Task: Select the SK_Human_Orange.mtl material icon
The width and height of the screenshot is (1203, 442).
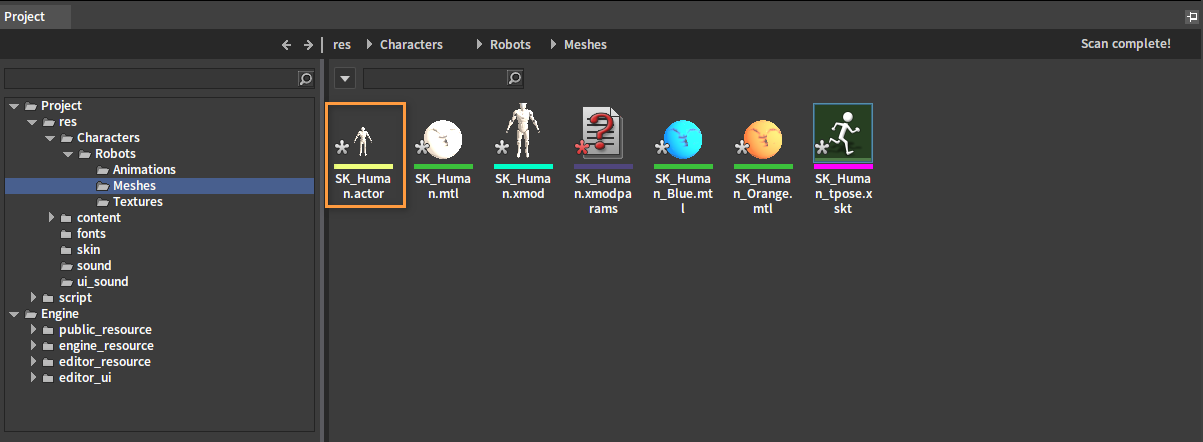Action: coord(764,133)
